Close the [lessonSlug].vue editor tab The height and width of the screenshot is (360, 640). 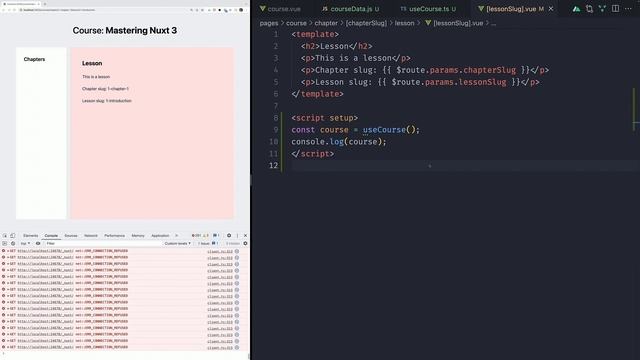coord(551,9)
